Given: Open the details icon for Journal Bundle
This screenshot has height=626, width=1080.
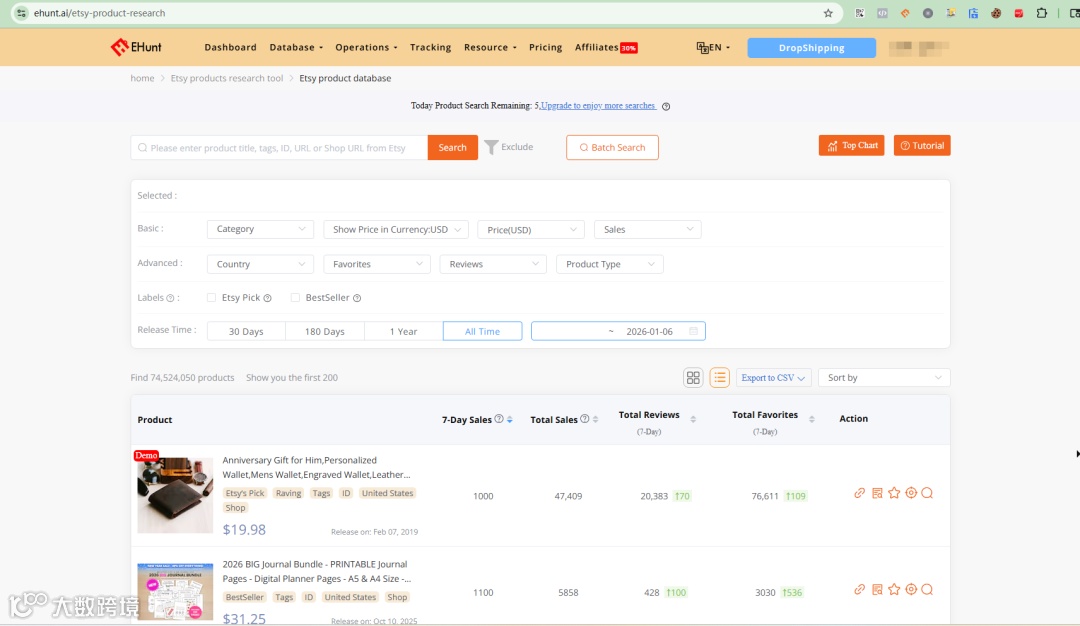Looking at the screenshot, I should tap(877, 590).
